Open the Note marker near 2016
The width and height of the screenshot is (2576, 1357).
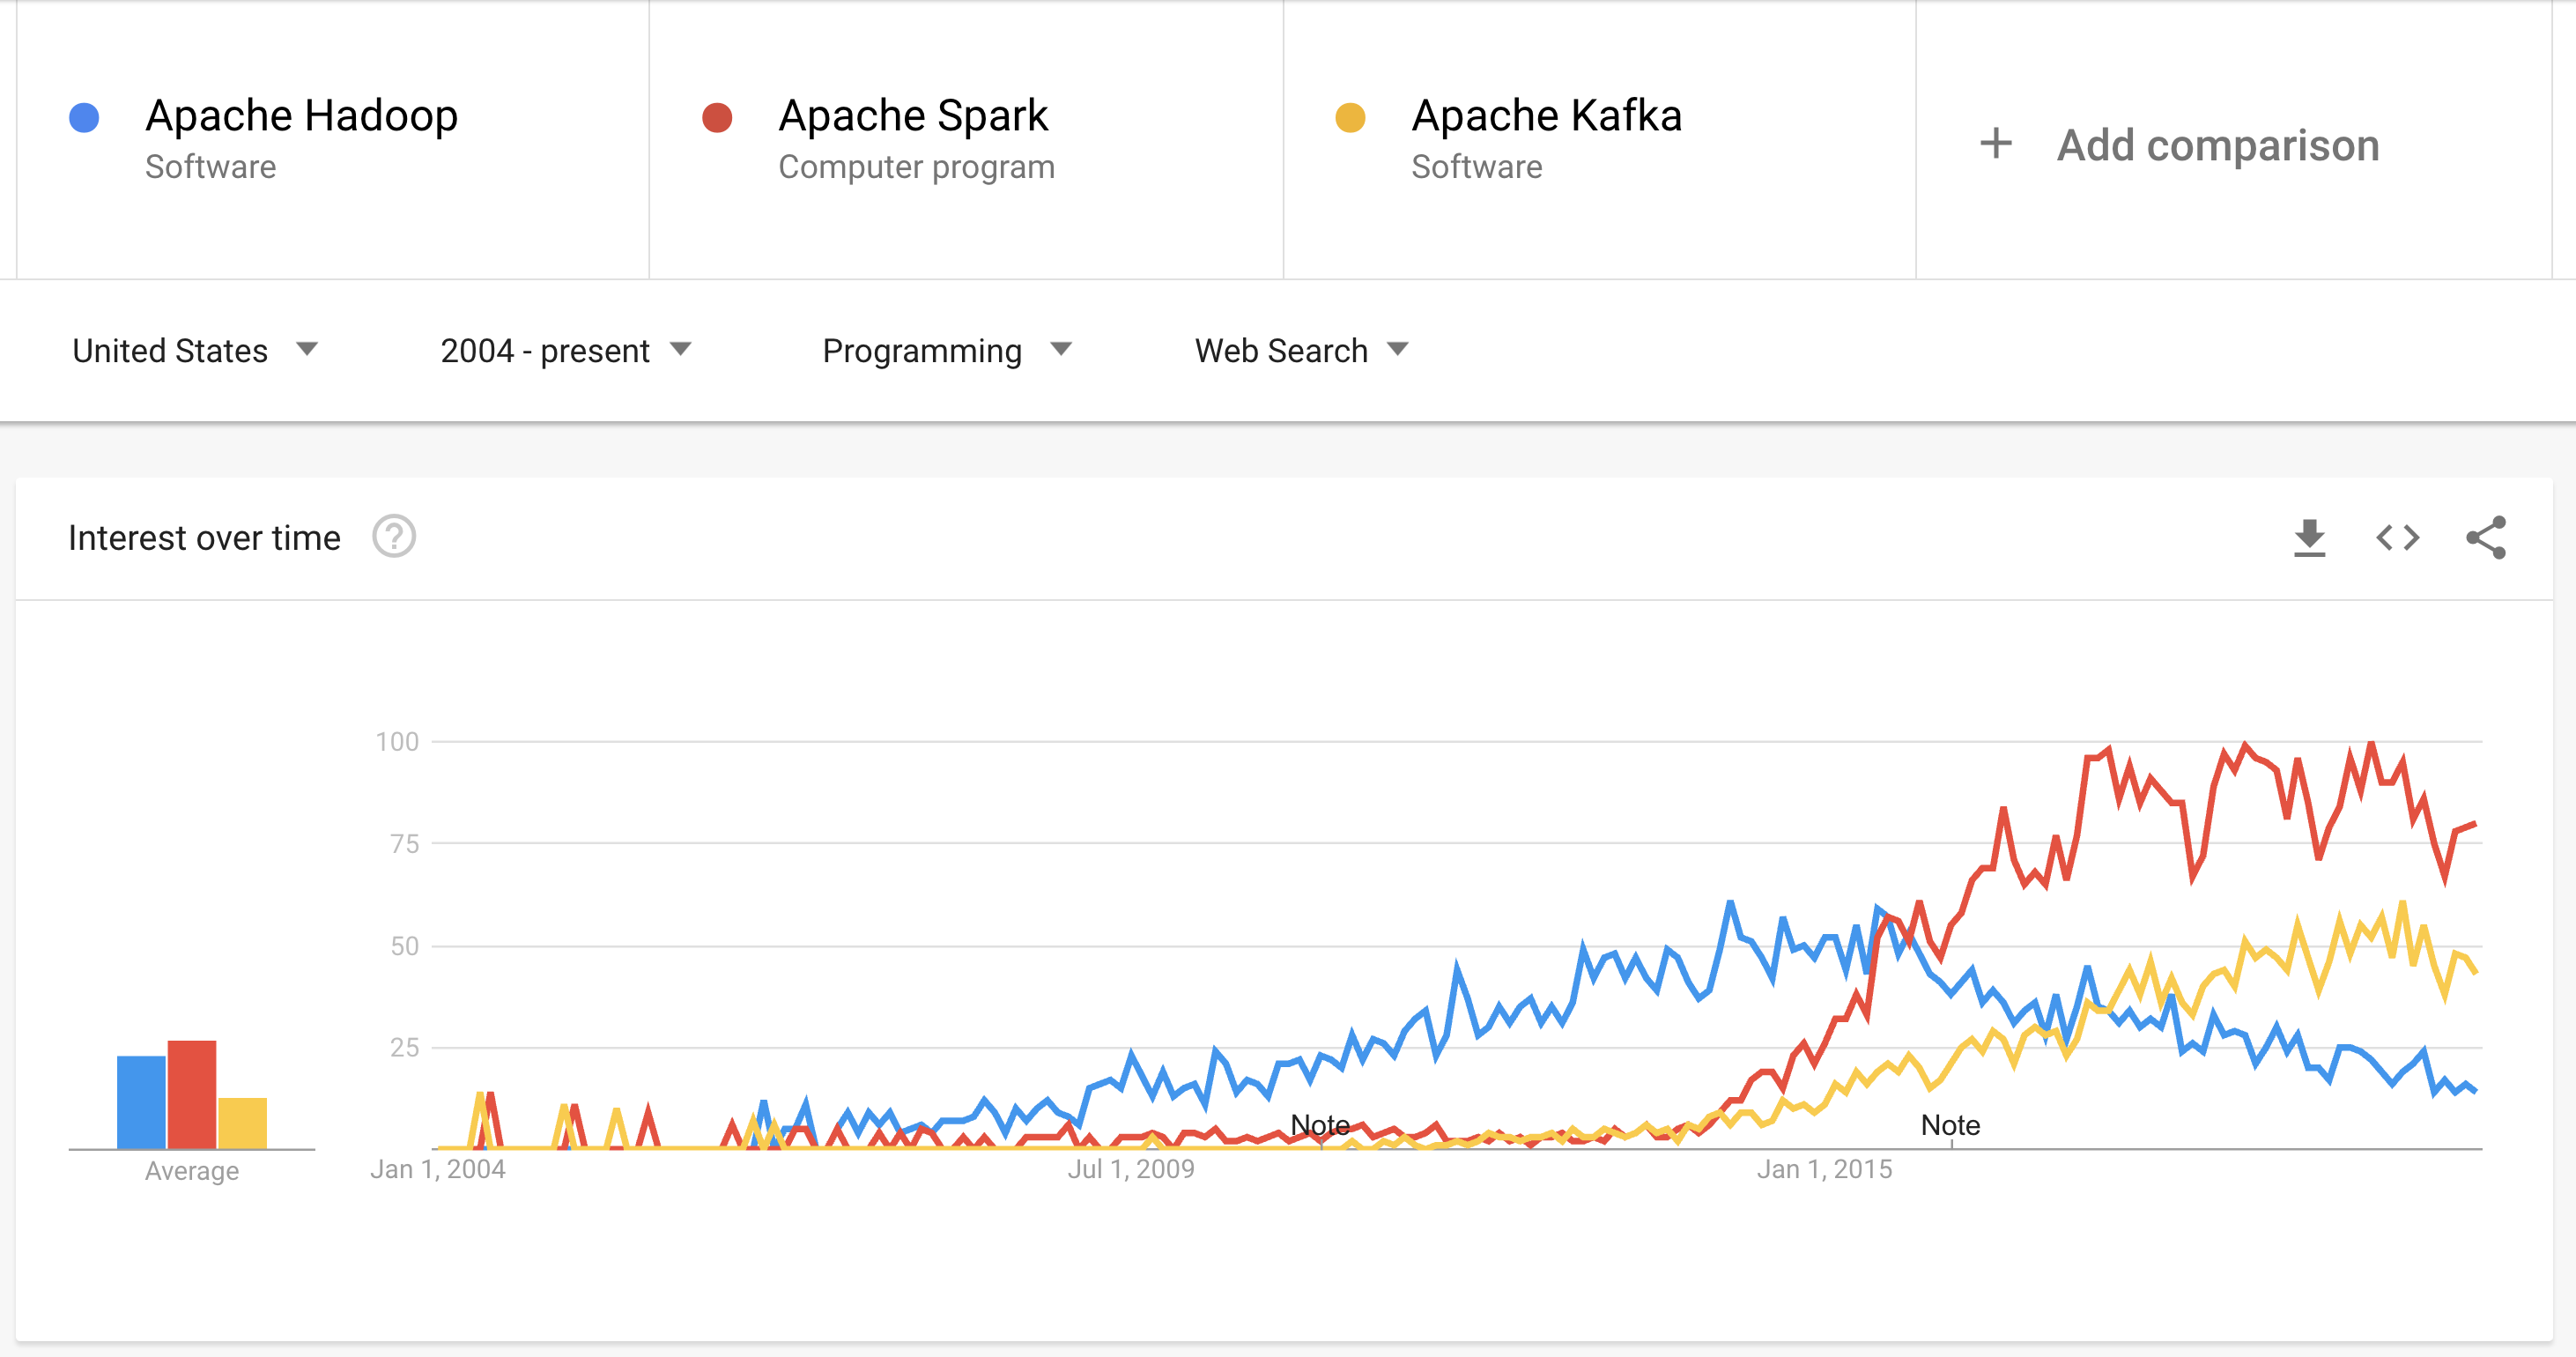(1950, 1126)
